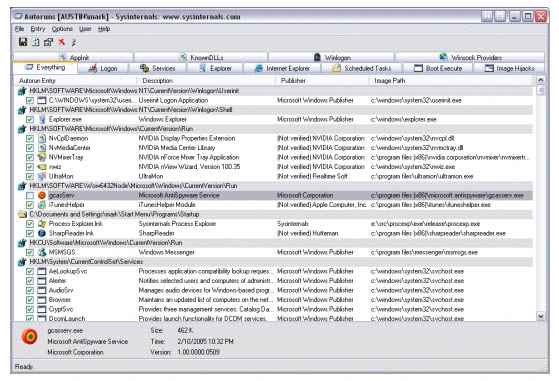559x381 pixels.
Task: Switch to the Internet Explorer tab
Action: (282, 68)
